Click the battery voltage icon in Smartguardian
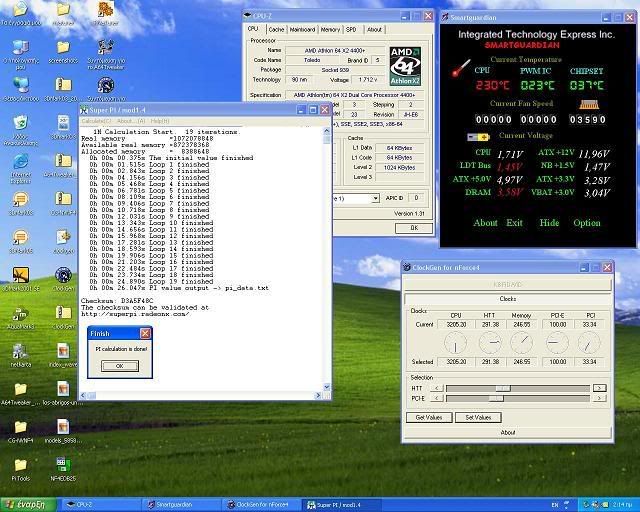 478,137
